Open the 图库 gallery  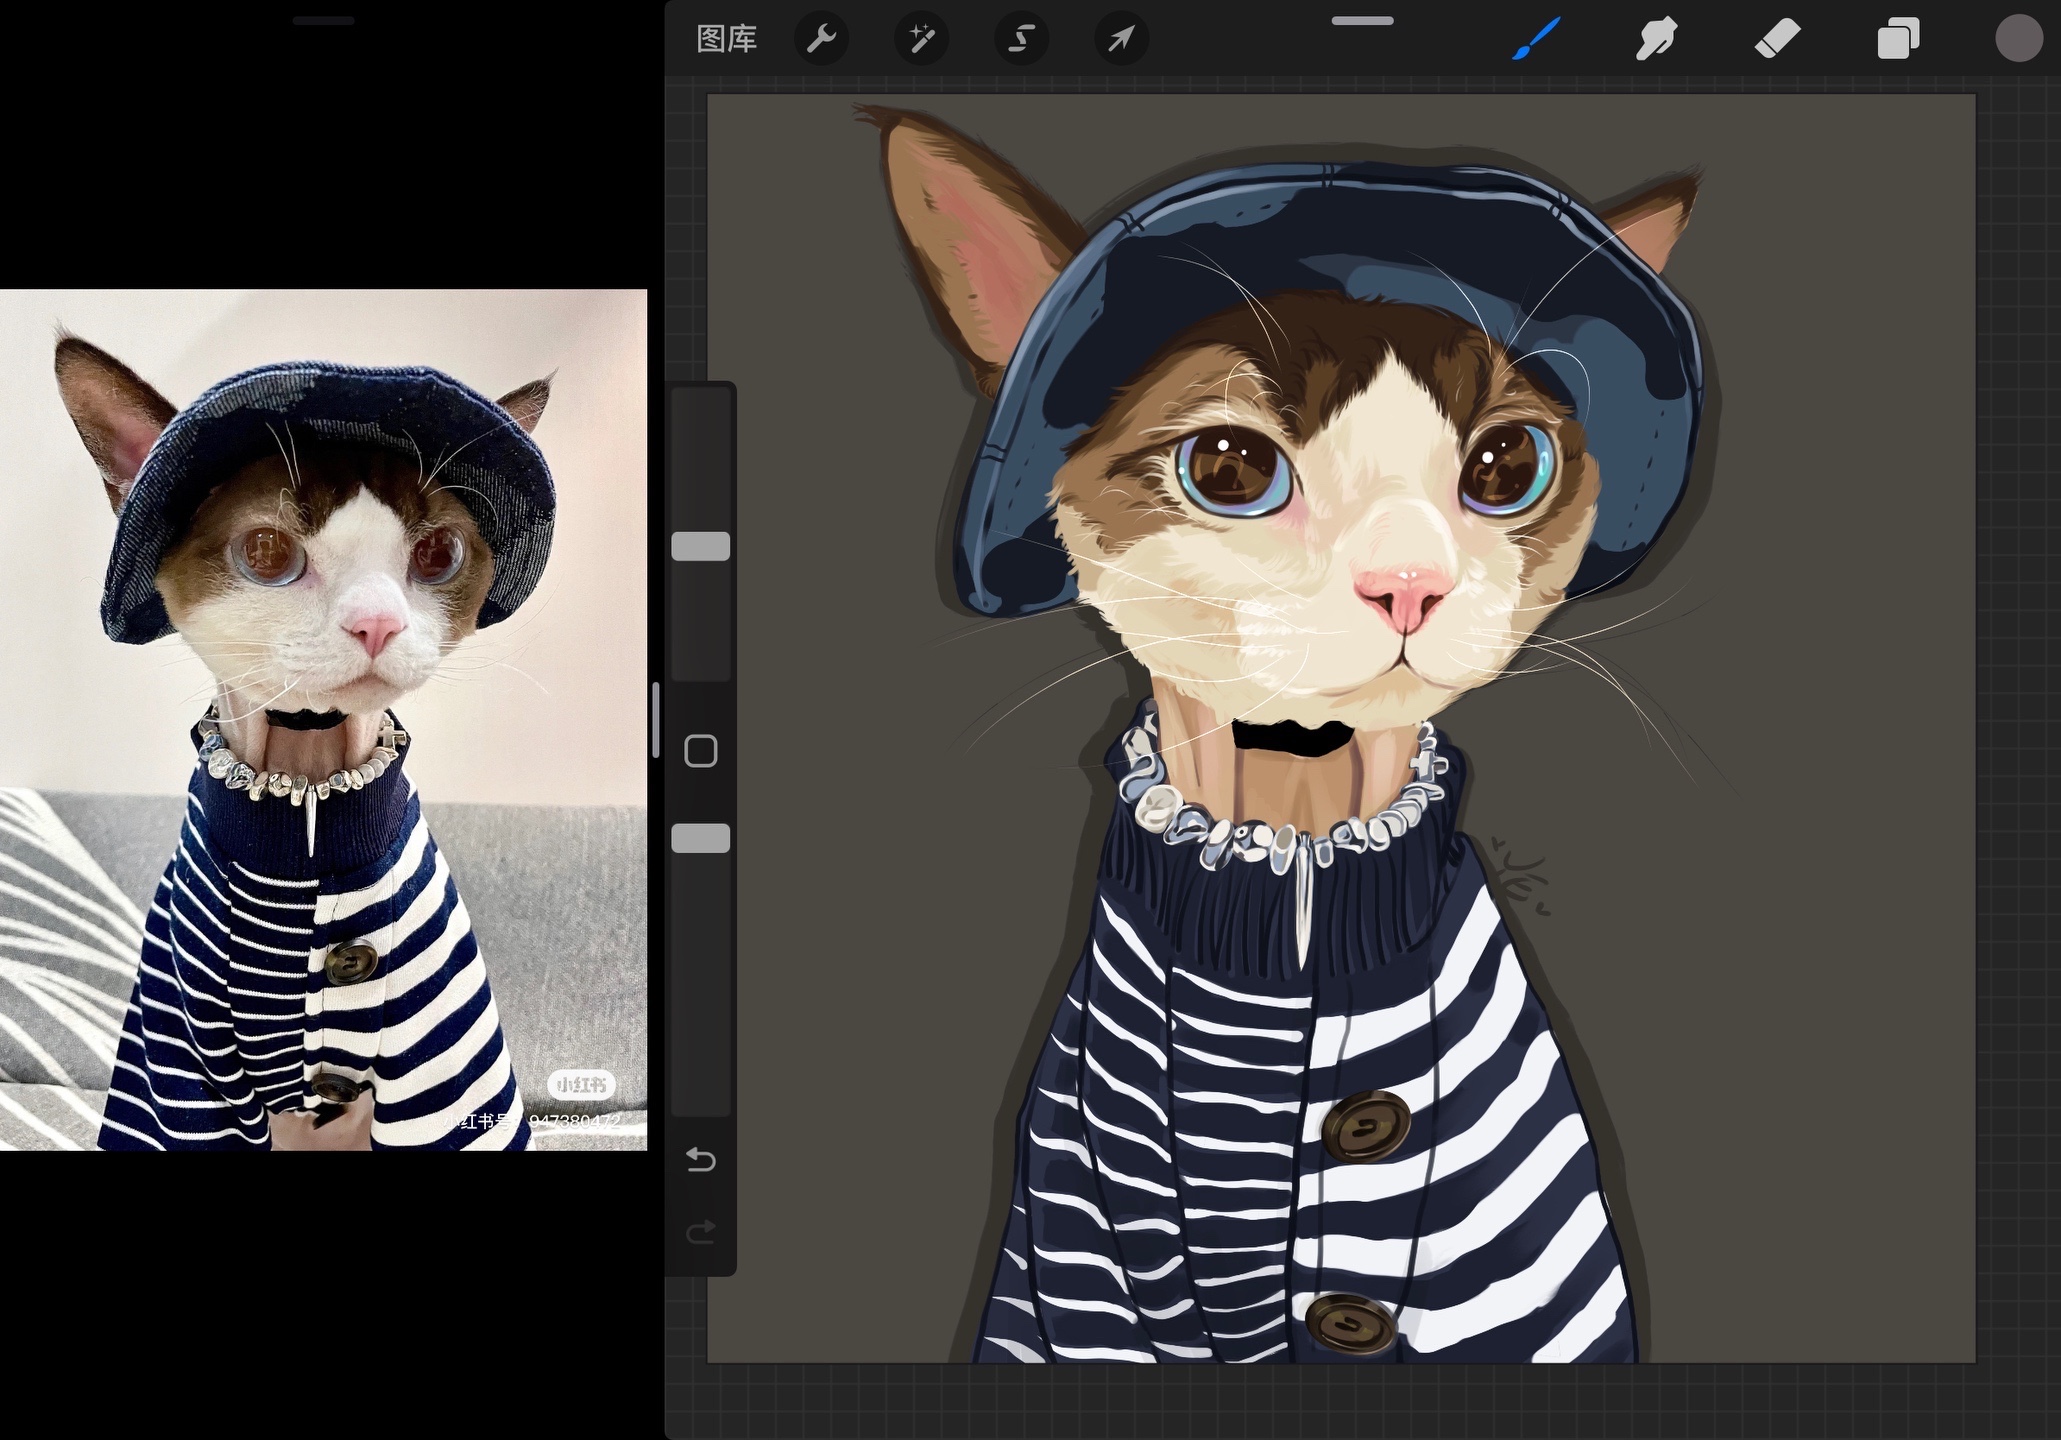pos(726,39)
